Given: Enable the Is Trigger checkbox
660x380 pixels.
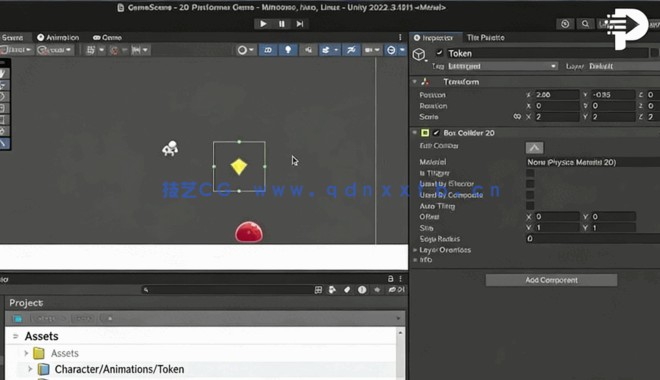Looking at the screenshot, I should 530,173.
